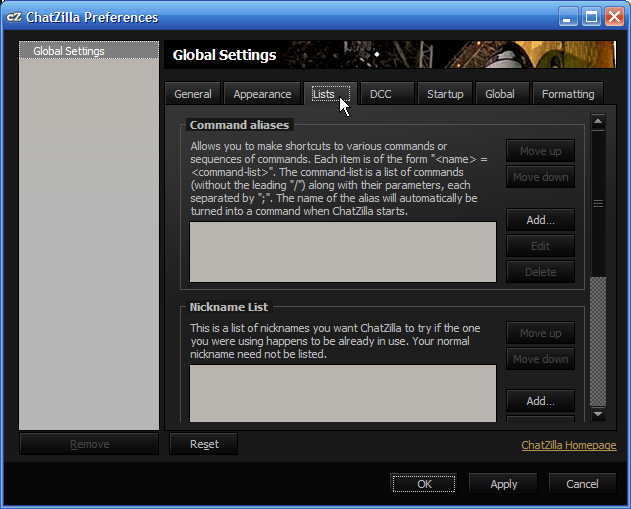
Task: Click Edit in Command aliases
Action: tap(540, 245)
